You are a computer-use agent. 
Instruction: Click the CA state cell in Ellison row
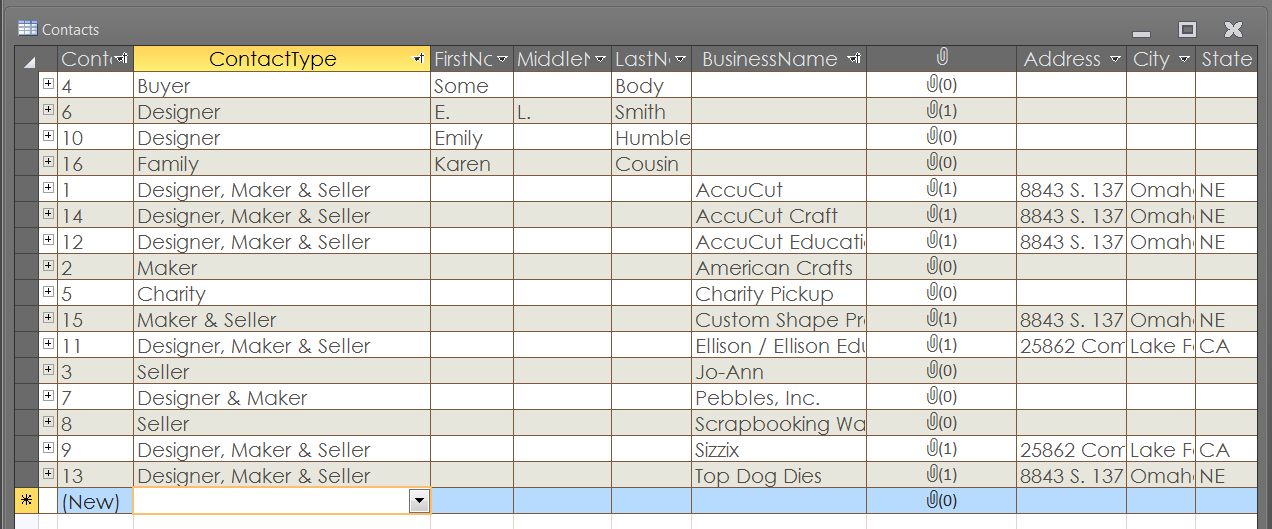coord(1227,346)
